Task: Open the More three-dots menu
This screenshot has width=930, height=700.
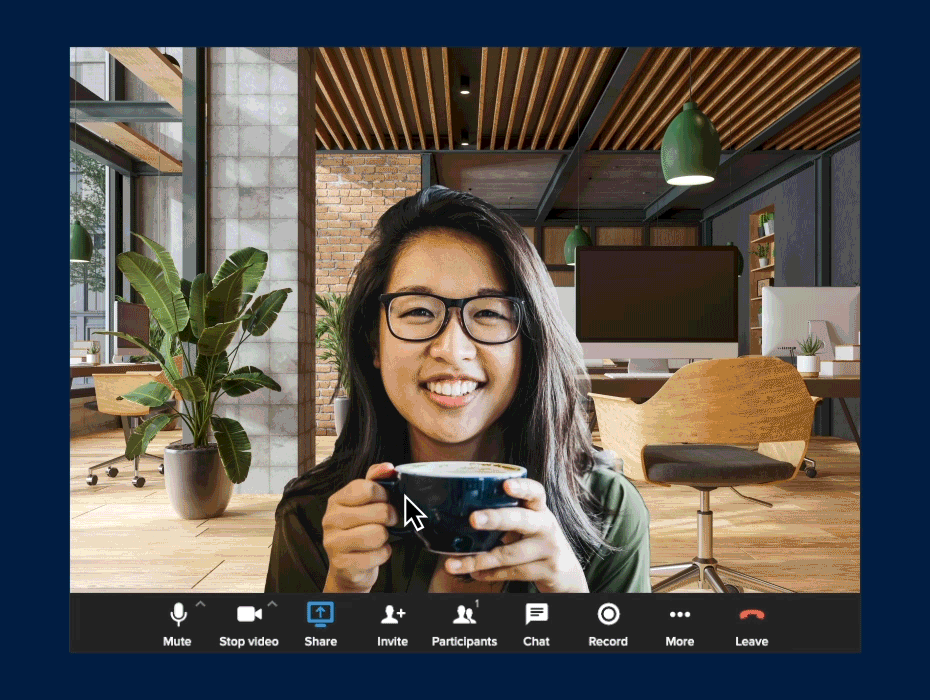Action: 680,614
